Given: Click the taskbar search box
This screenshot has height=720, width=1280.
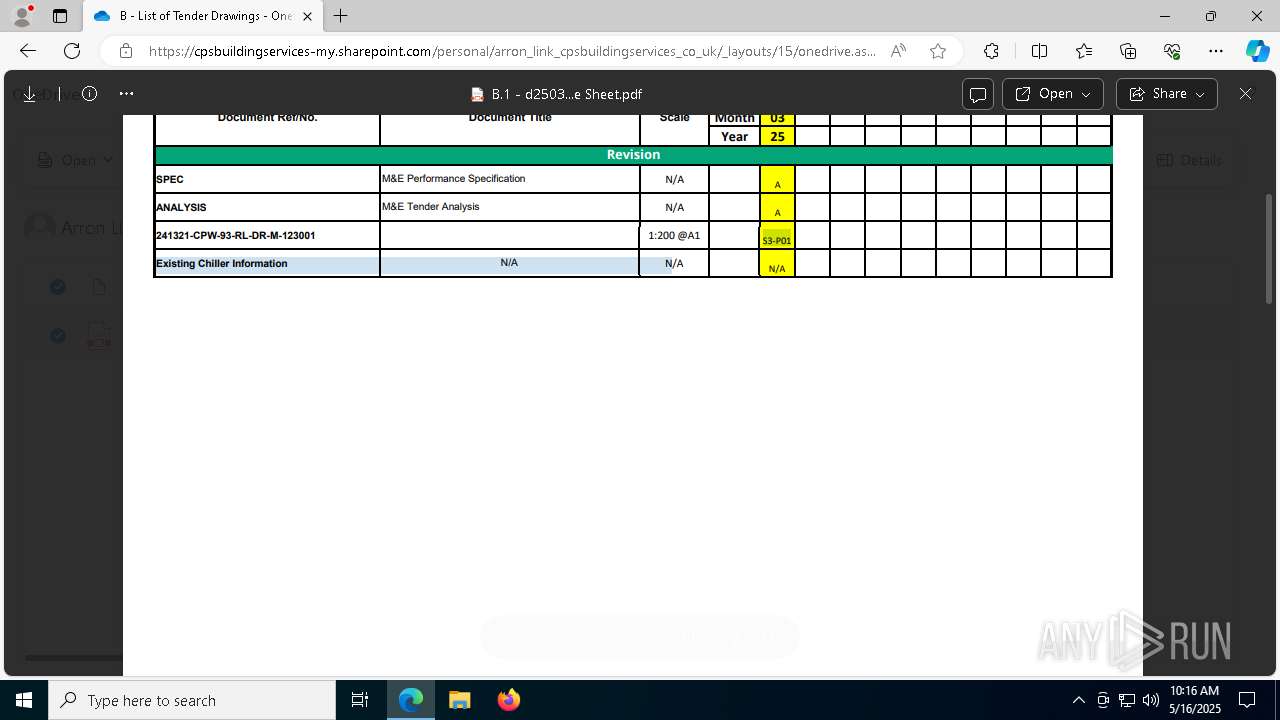Looking at the screenshot, I should click(x=192, y=700).
